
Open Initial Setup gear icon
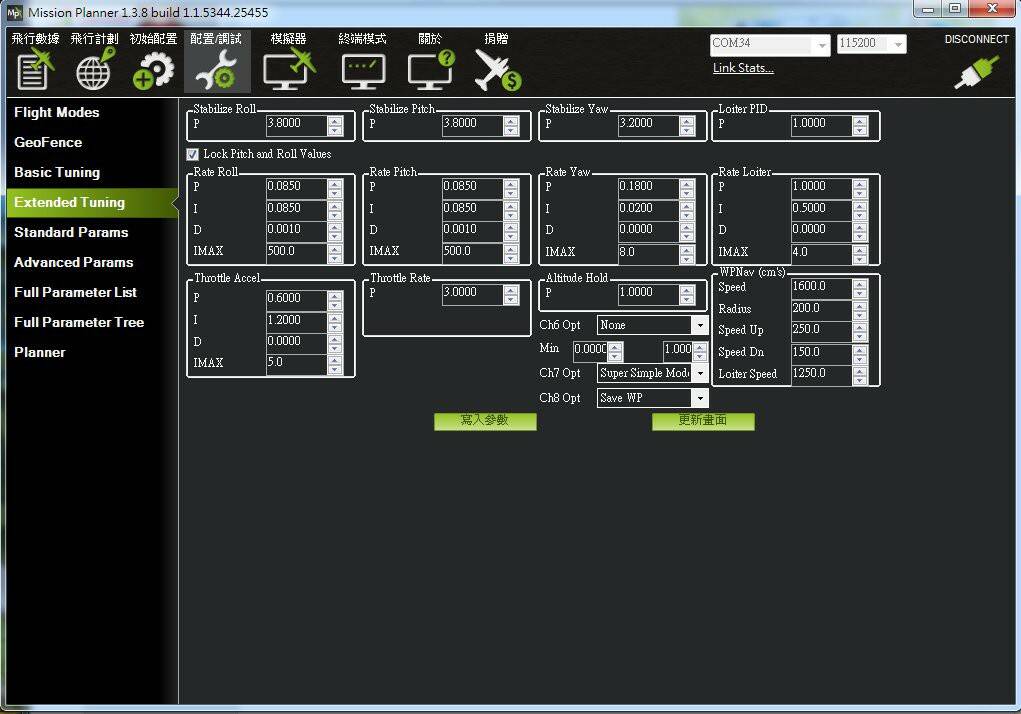pyautogui.click(x=154, y=70)
